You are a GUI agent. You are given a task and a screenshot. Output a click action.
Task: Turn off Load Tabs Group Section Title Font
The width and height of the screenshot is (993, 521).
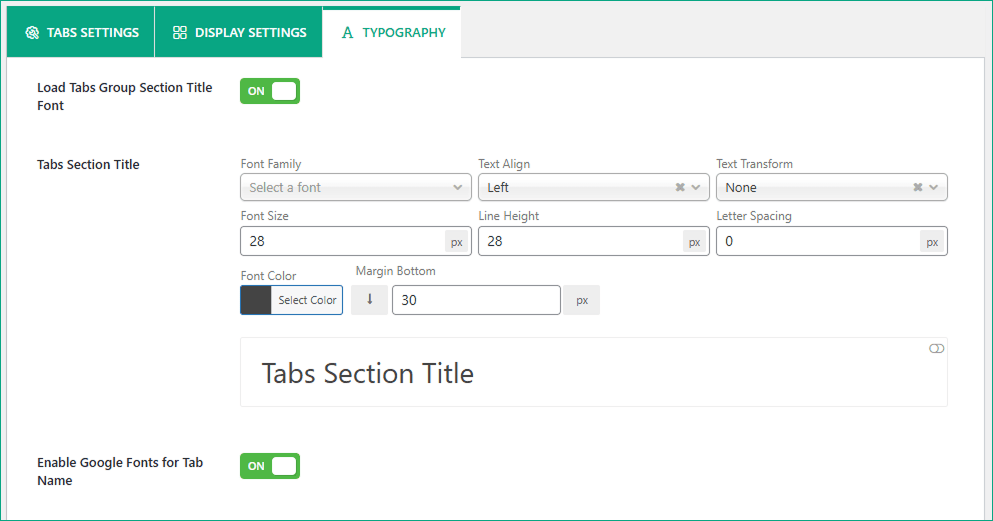pos(270,91)
